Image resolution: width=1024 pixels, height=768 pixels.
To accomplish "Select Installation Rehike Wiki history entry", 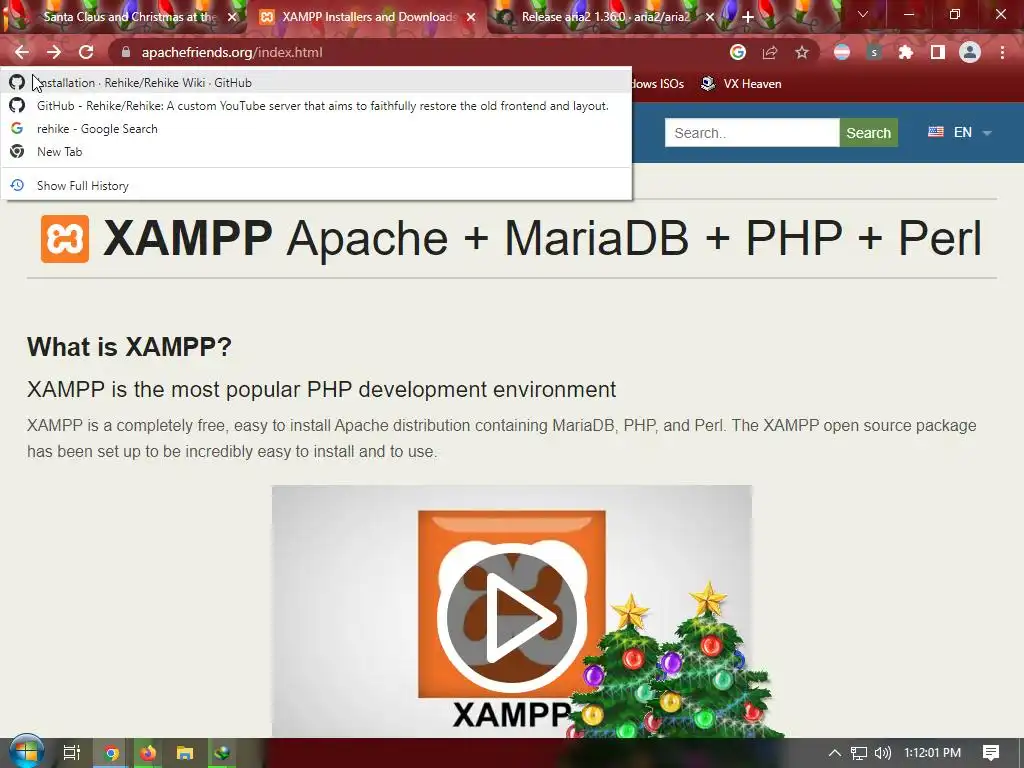I will (316, 82).
